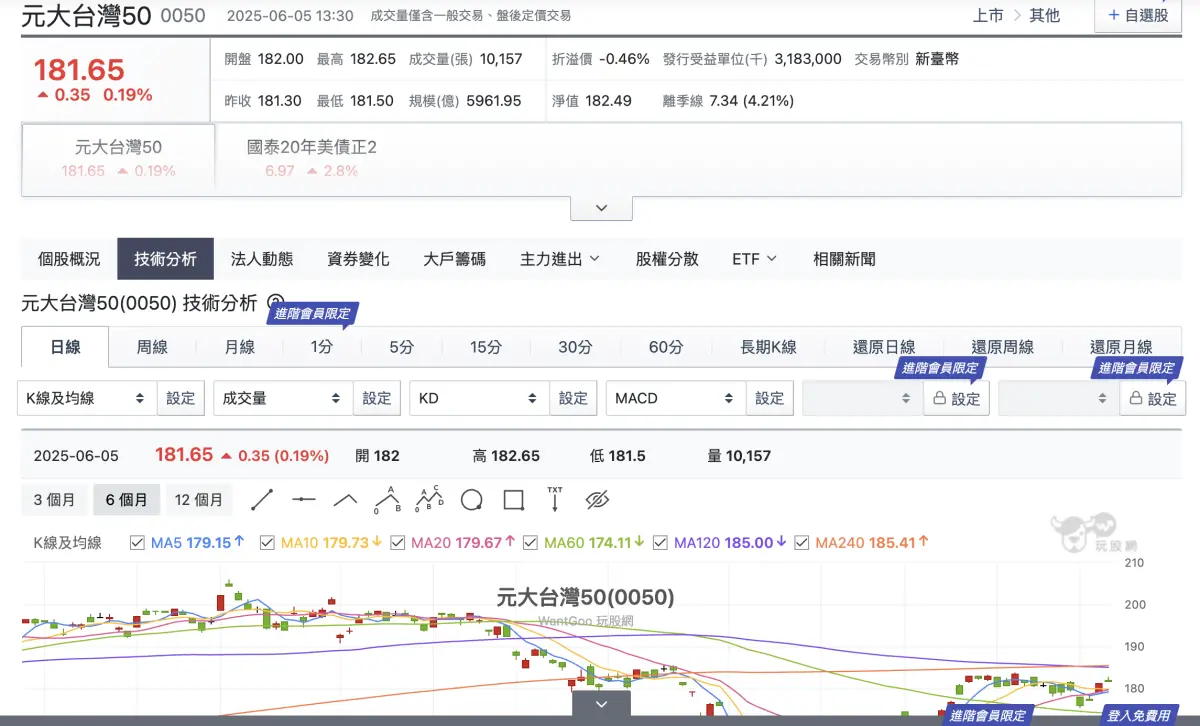Open the second locked empty indicator dropdown

click(x=1058, y=398)
